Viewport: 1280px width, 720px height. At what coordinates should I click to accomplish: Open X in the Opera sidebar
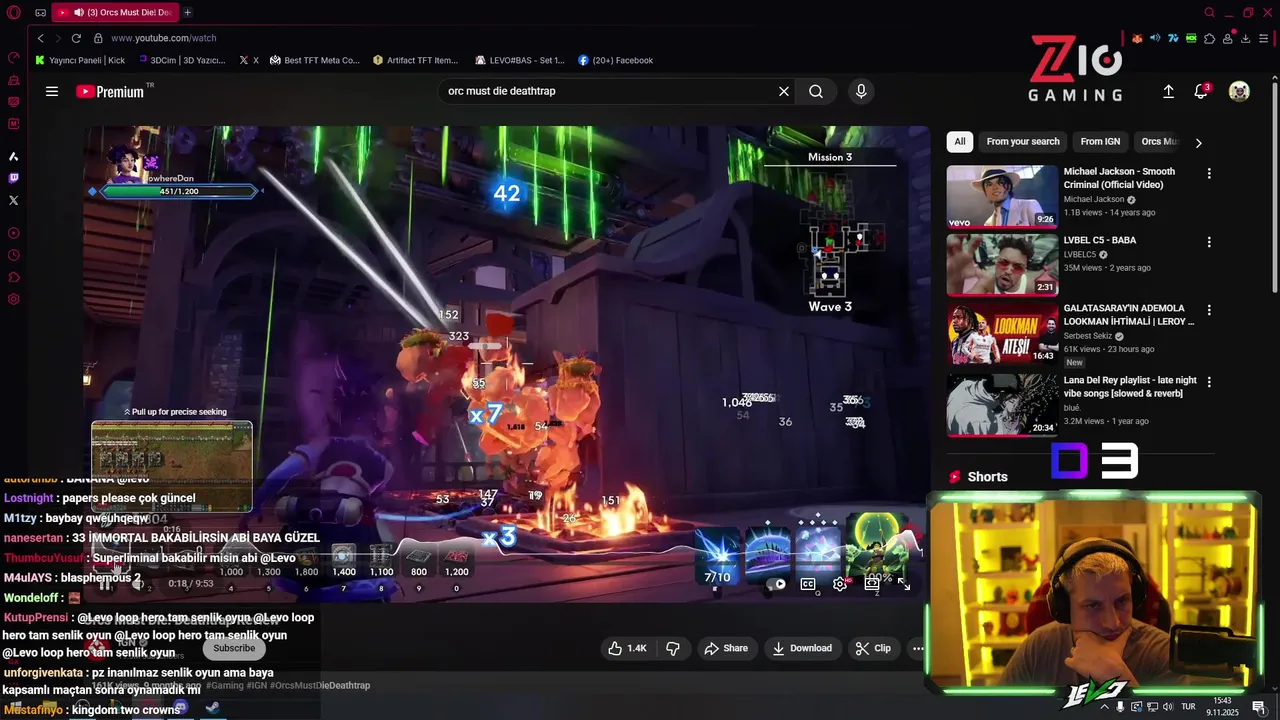coord(13,200)
